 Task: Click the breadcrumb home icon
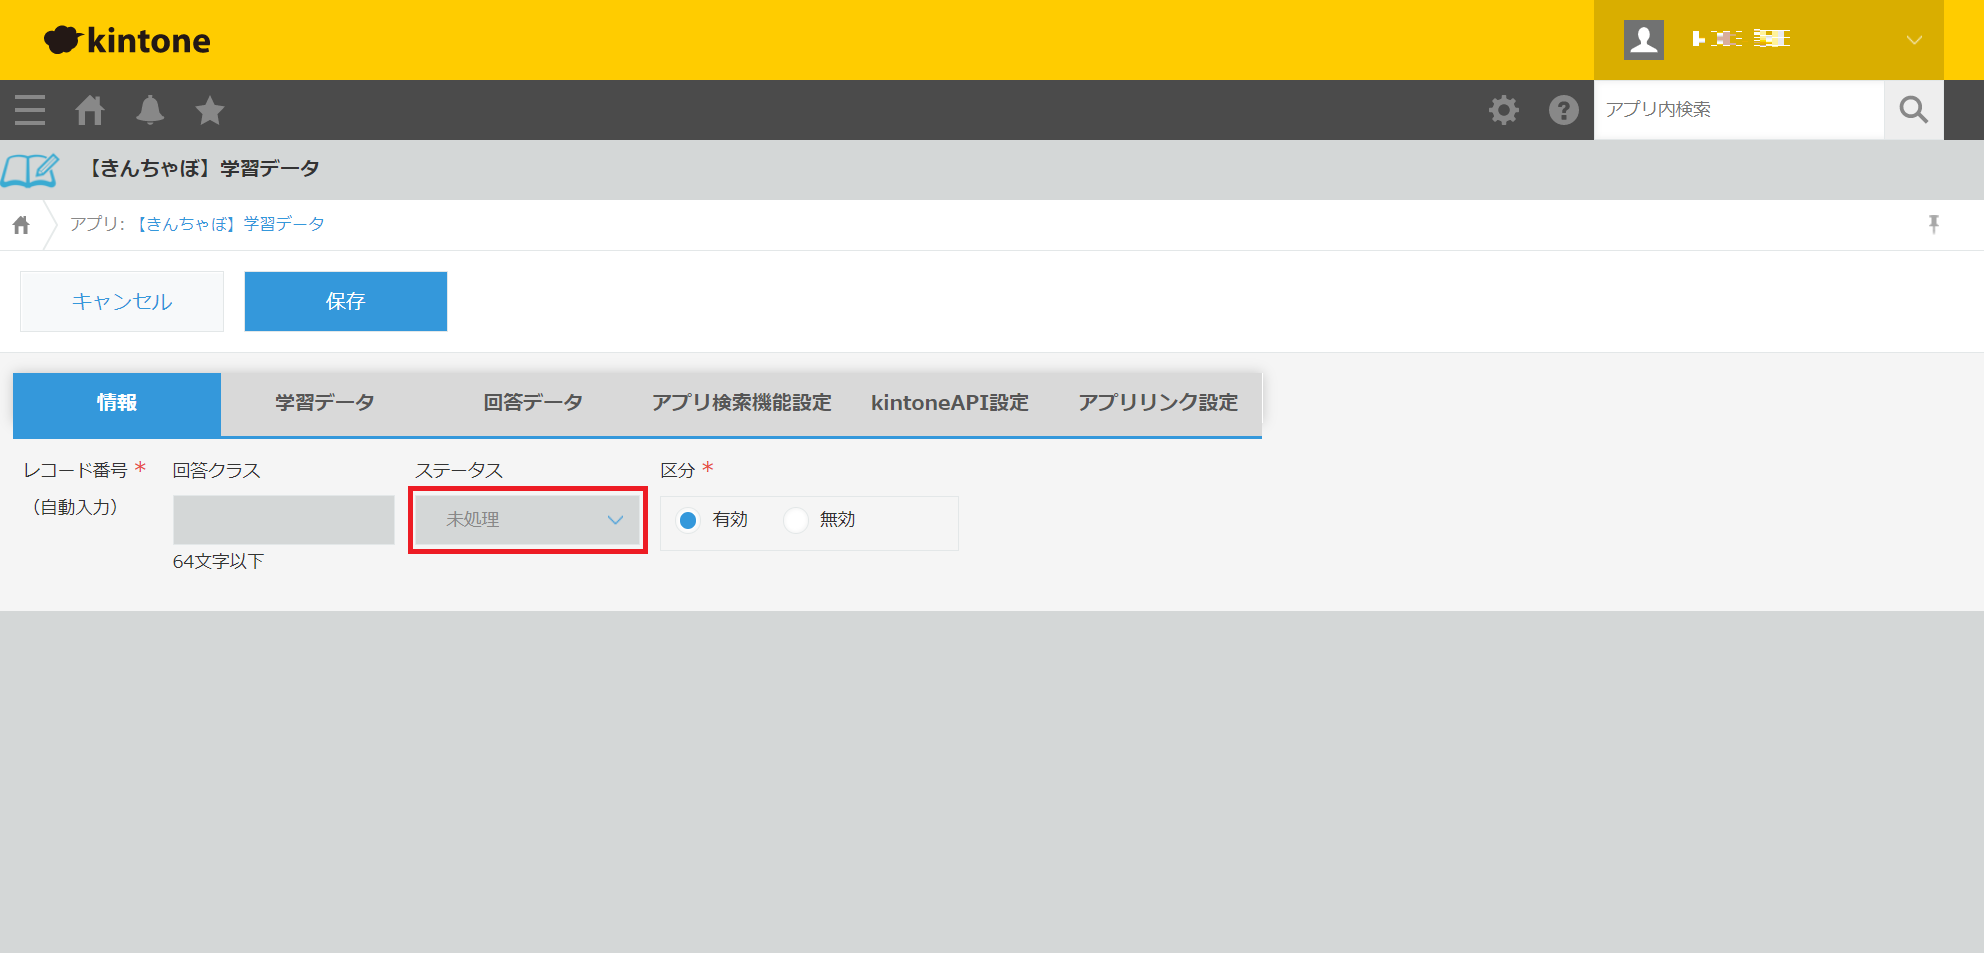tap(21, 225)
